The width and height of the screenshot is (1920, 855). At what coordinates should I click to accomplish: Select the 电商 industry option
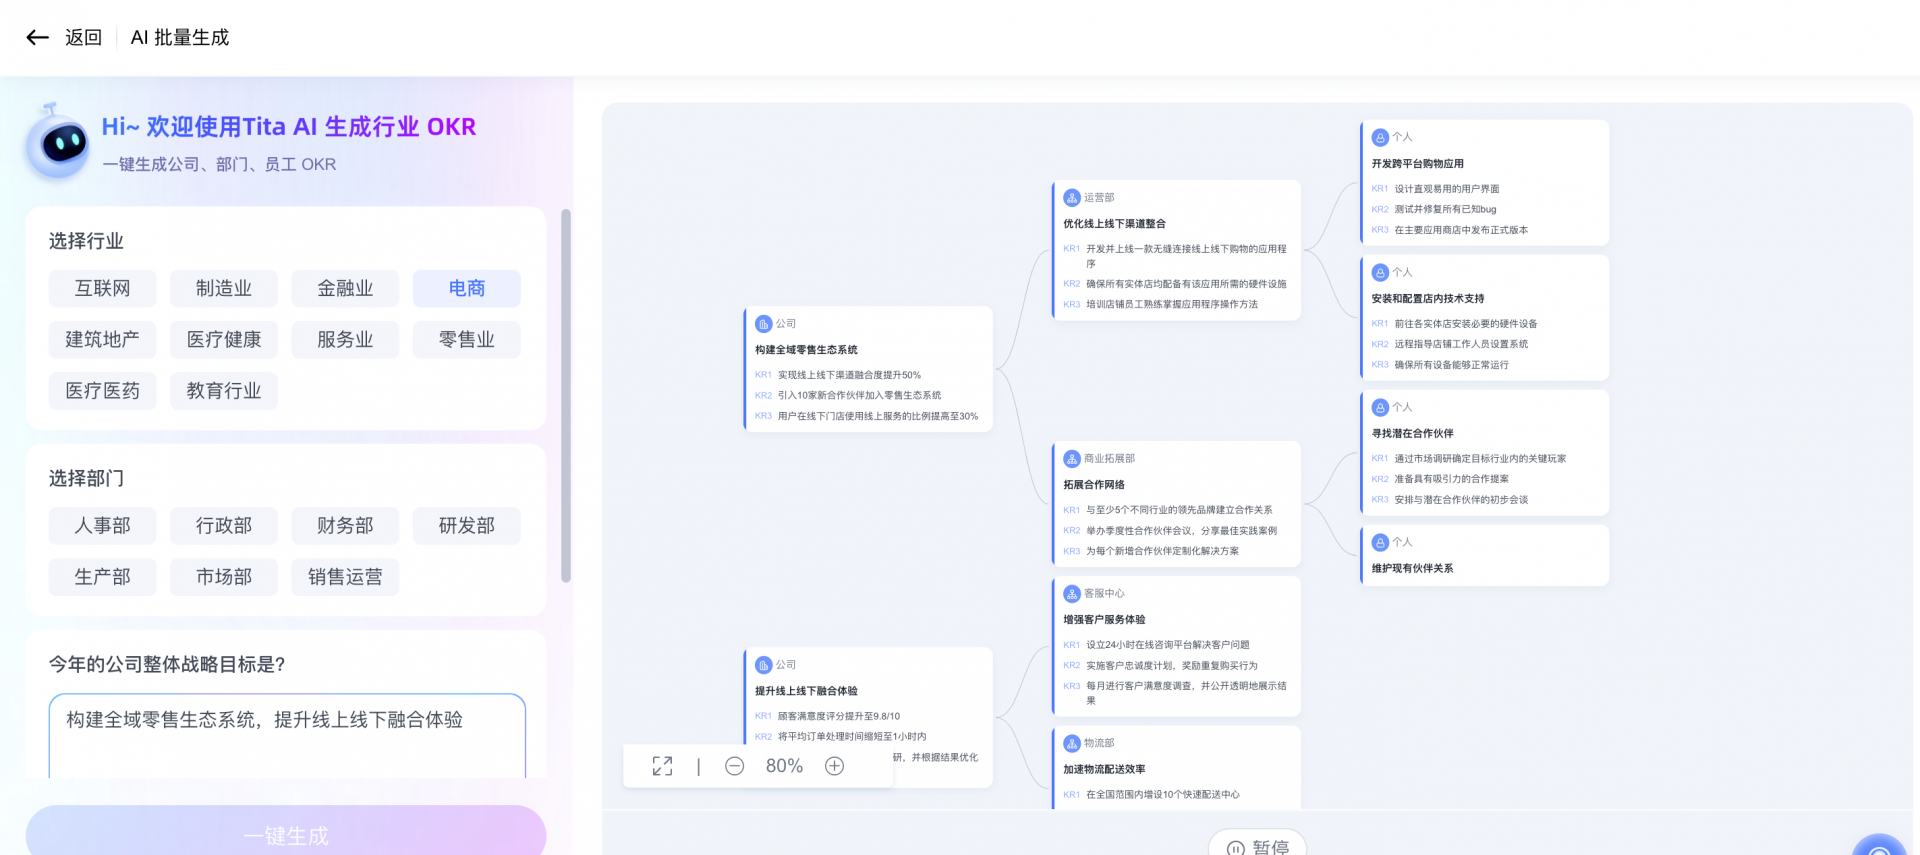click(x=466, y=289)
